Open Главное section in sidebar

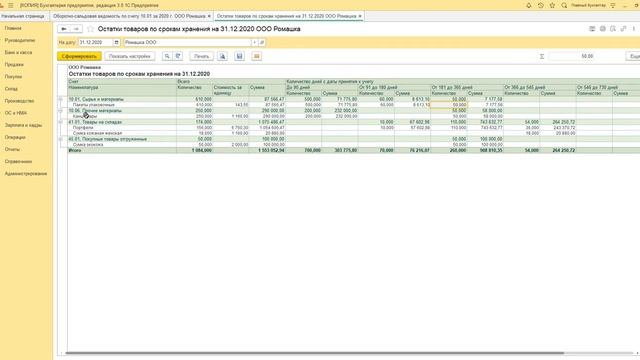pyautogui.click(x=13, y=28)
